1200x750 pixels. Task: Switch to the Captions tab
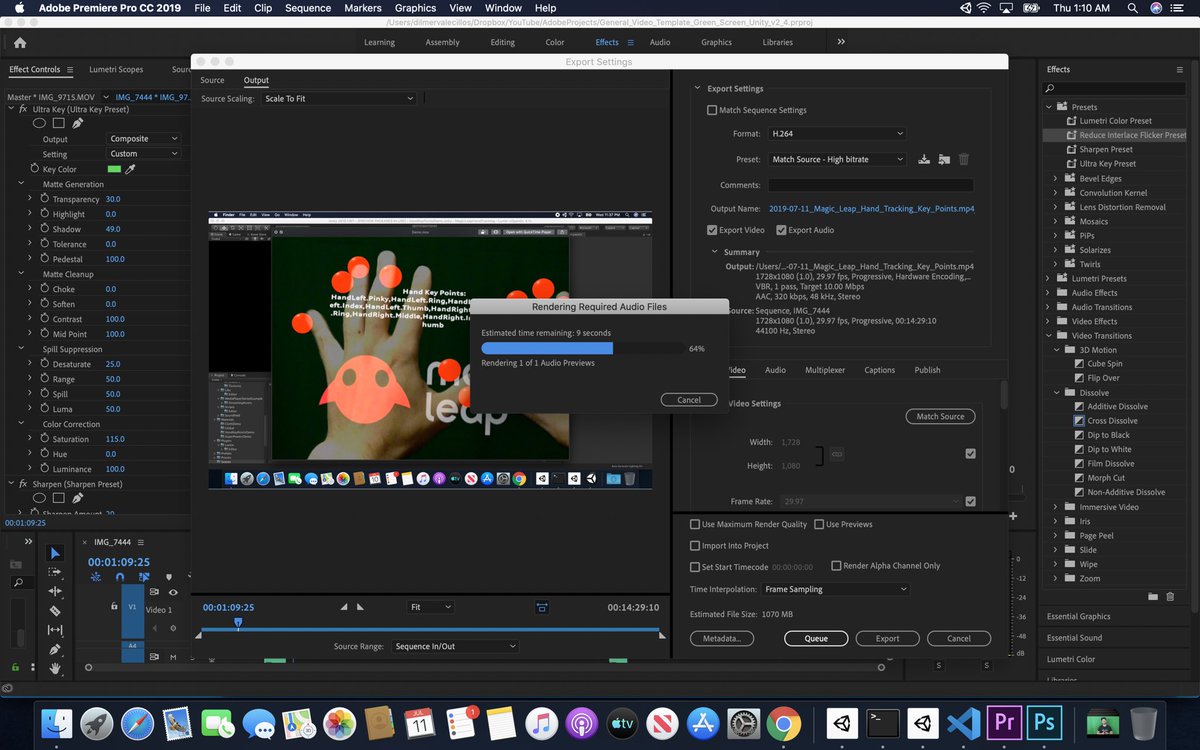880,370
